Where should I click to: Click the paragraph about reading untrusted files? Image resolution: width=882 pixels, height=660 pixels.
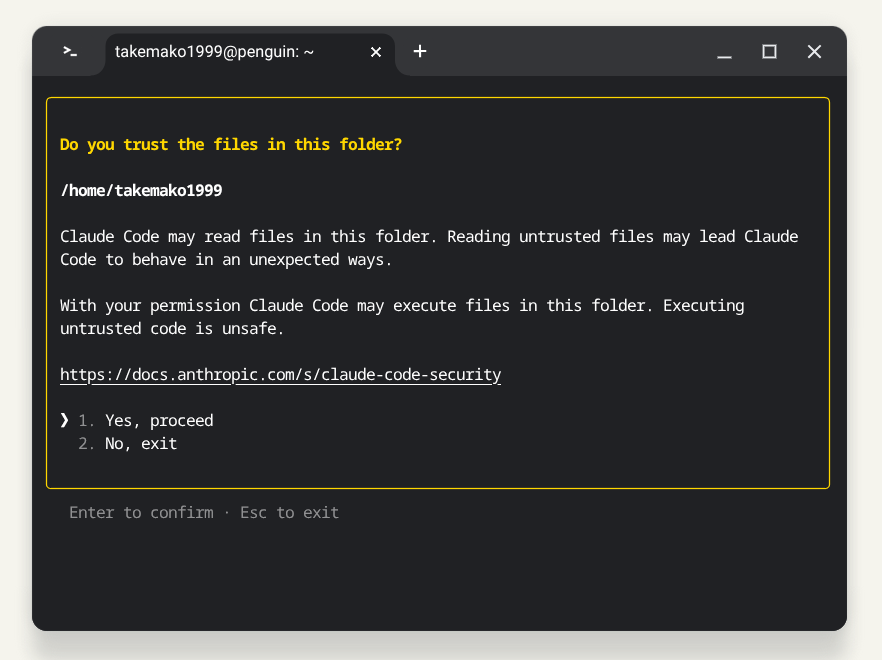[429, 248]
